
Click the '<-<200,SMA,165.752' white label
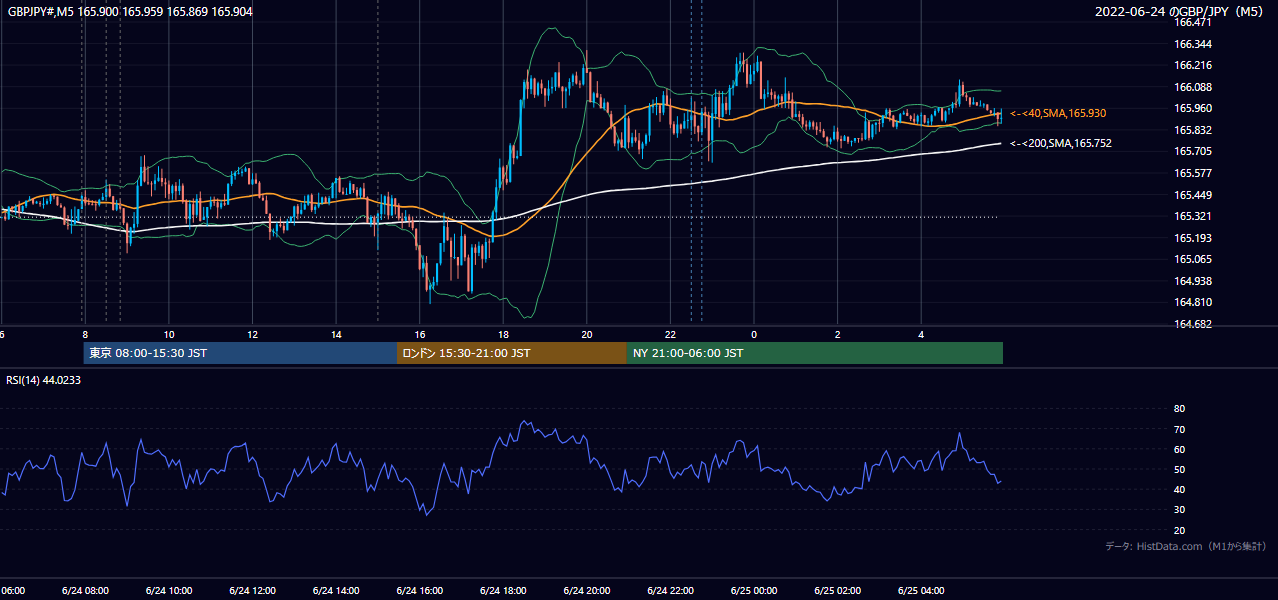(x=1061, y=144)
